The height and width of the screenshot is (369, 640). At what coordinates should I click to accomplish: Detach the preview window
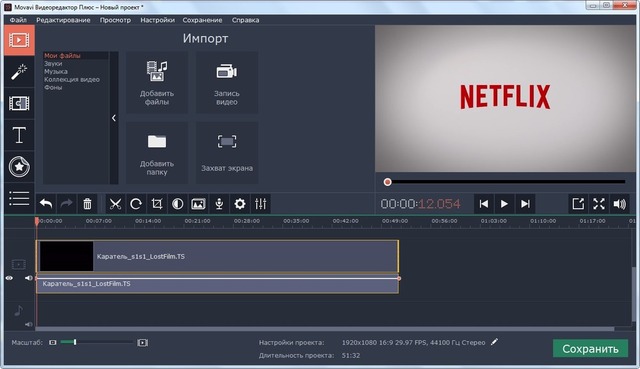coord(578,204)
